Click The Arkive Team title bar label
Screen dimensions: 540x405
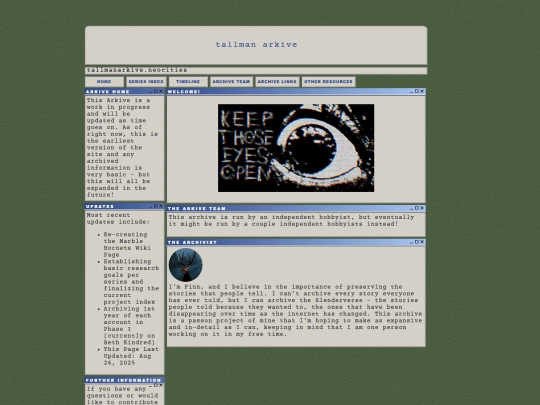pyautogui.click(x=196, y=208)
